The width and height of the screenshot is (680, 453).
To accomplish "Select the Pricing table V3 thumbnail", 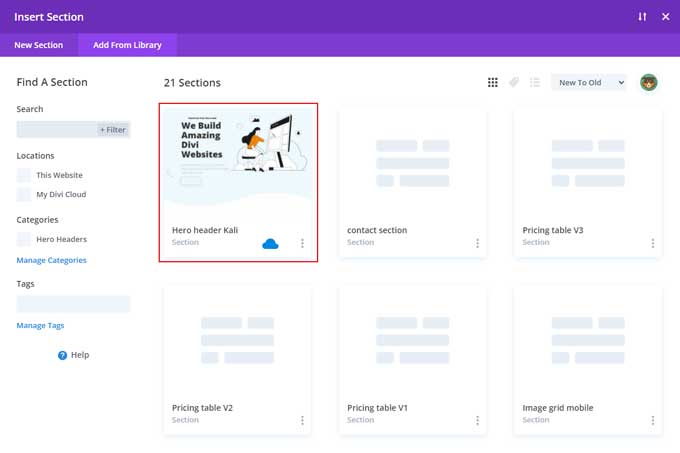I will point(588,163).
